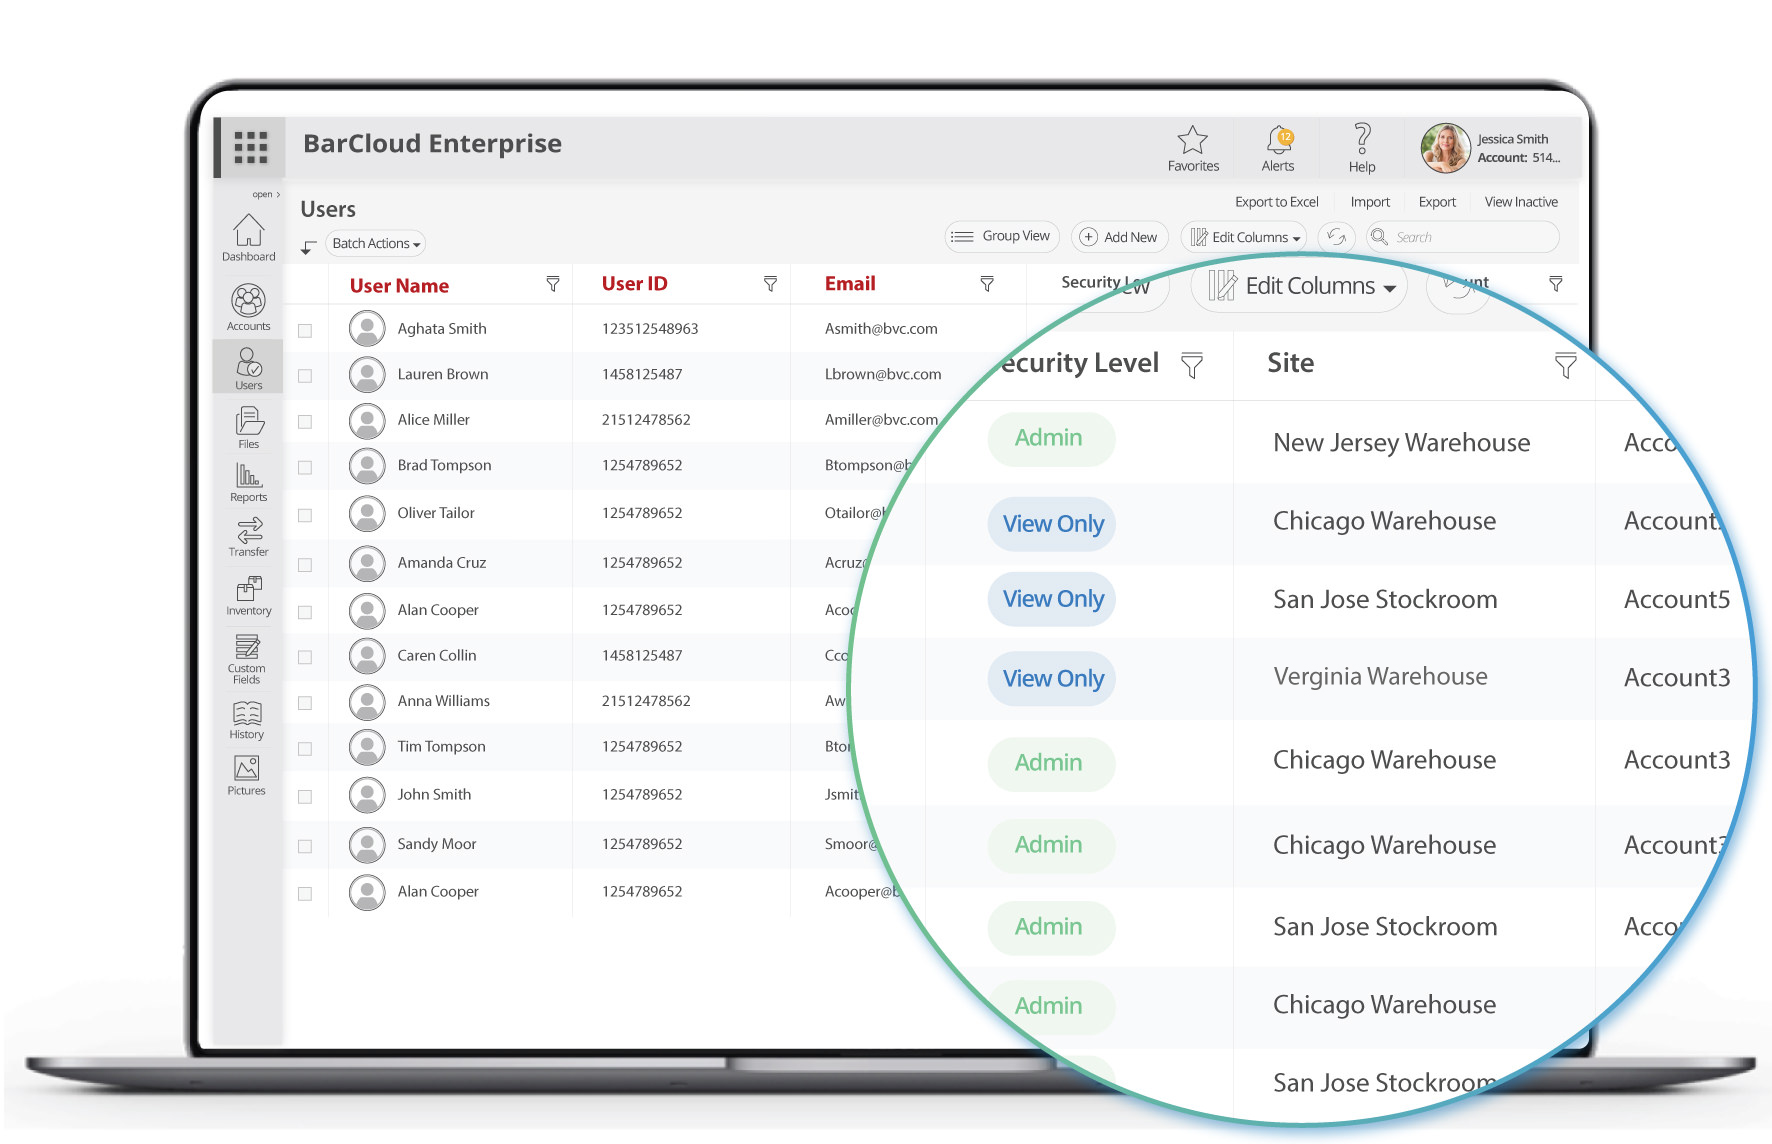Open the app grid menu icon
This screenshot has width=1772, height=1144.
pos(250,147)
